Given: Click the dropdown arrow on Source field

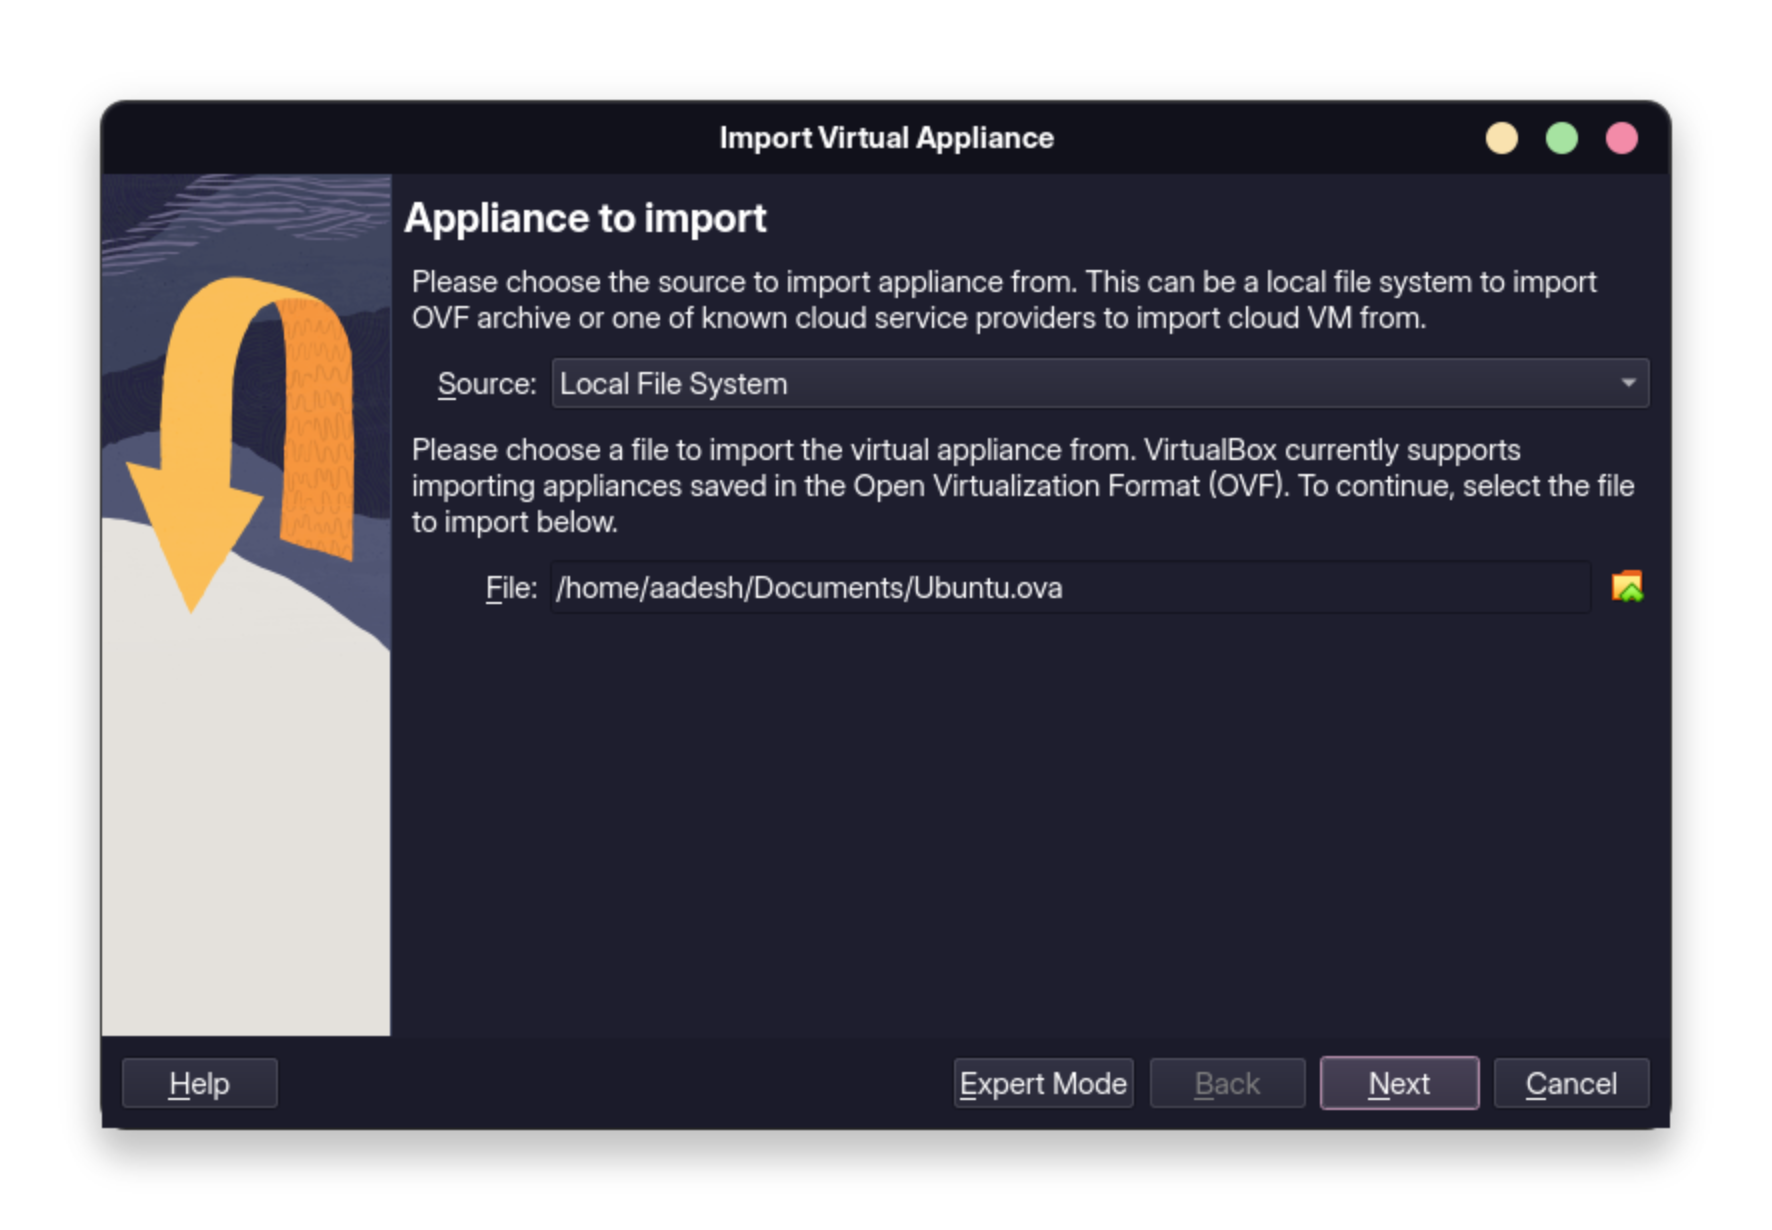Looking at the screenshot, I should [x=1628, y=383].
